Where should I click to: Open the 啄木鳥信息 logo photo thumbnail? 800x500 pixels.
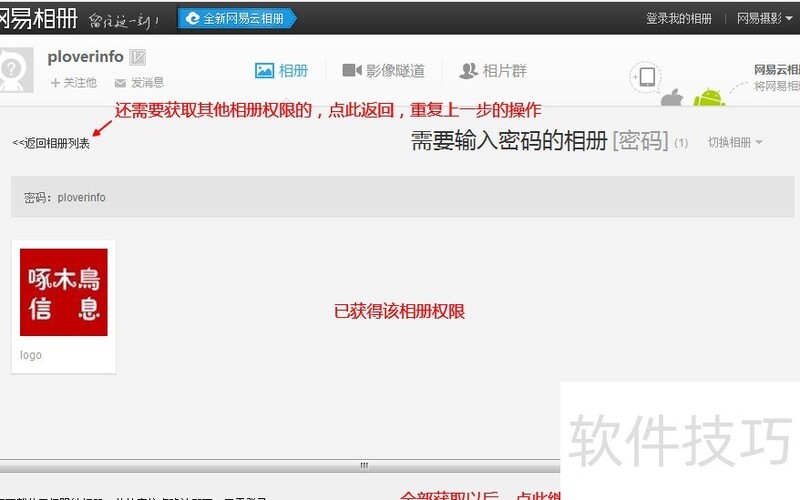pyautogui.click(x=64, y=292)
